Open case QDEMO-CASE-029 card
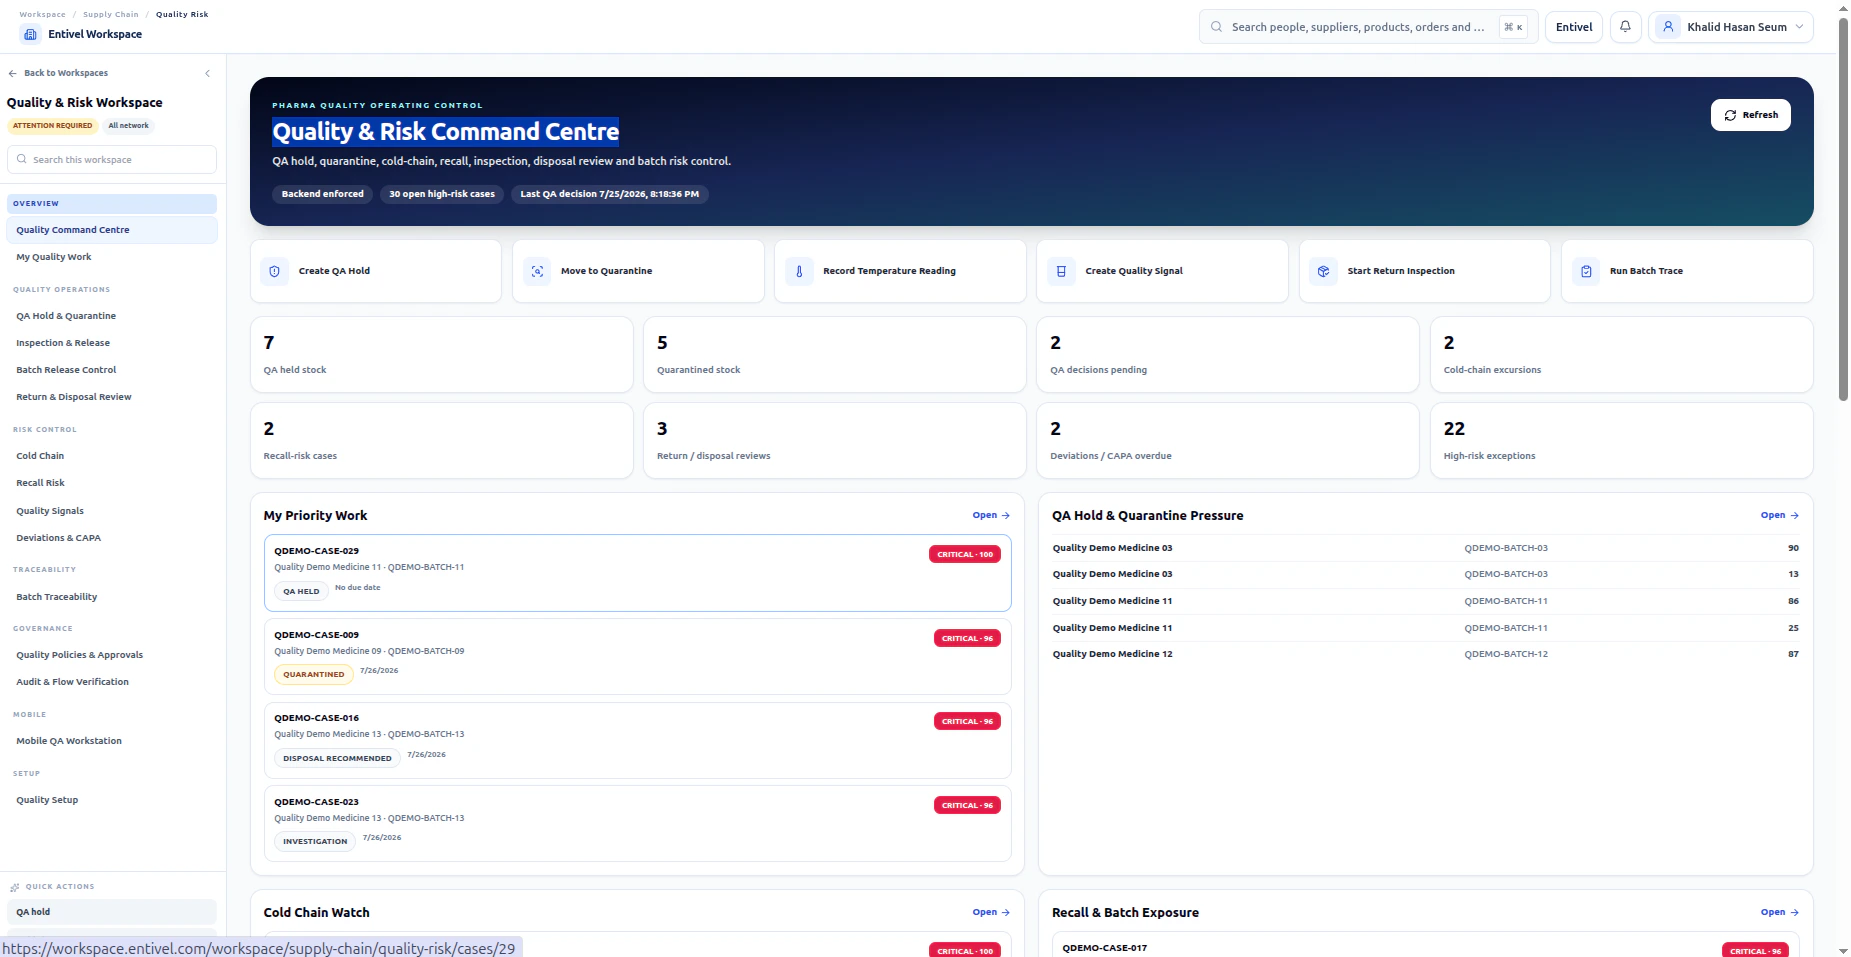 [638, 573]
